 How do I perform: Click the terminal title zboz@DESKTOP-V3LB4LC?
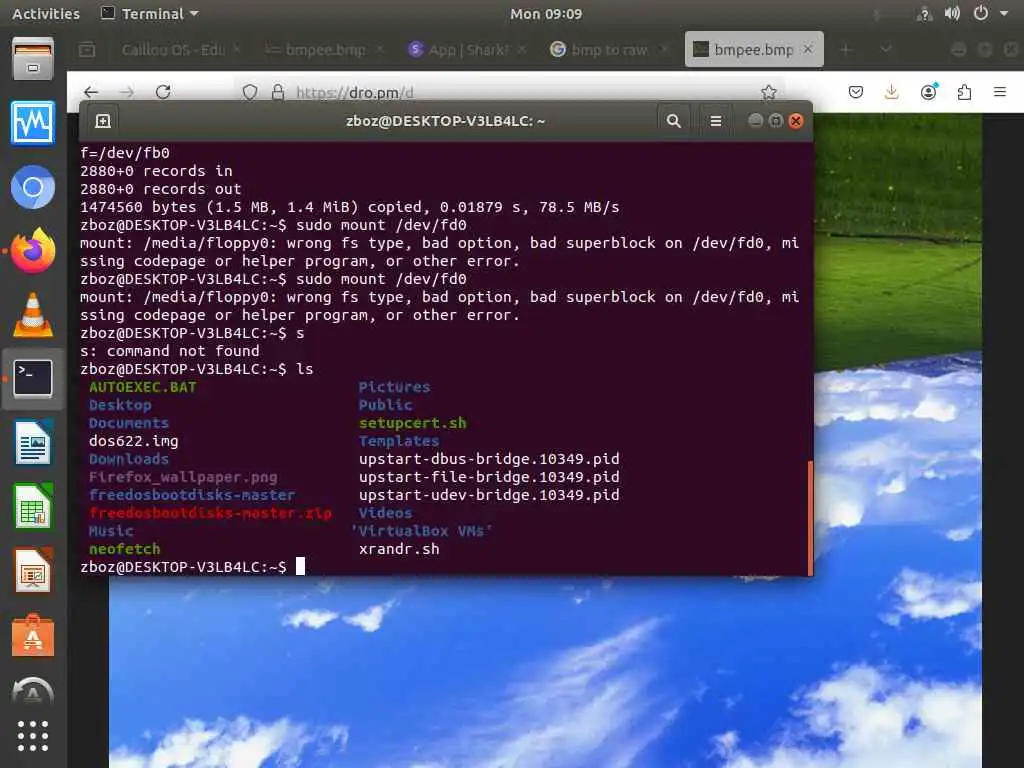click(445, 121)
